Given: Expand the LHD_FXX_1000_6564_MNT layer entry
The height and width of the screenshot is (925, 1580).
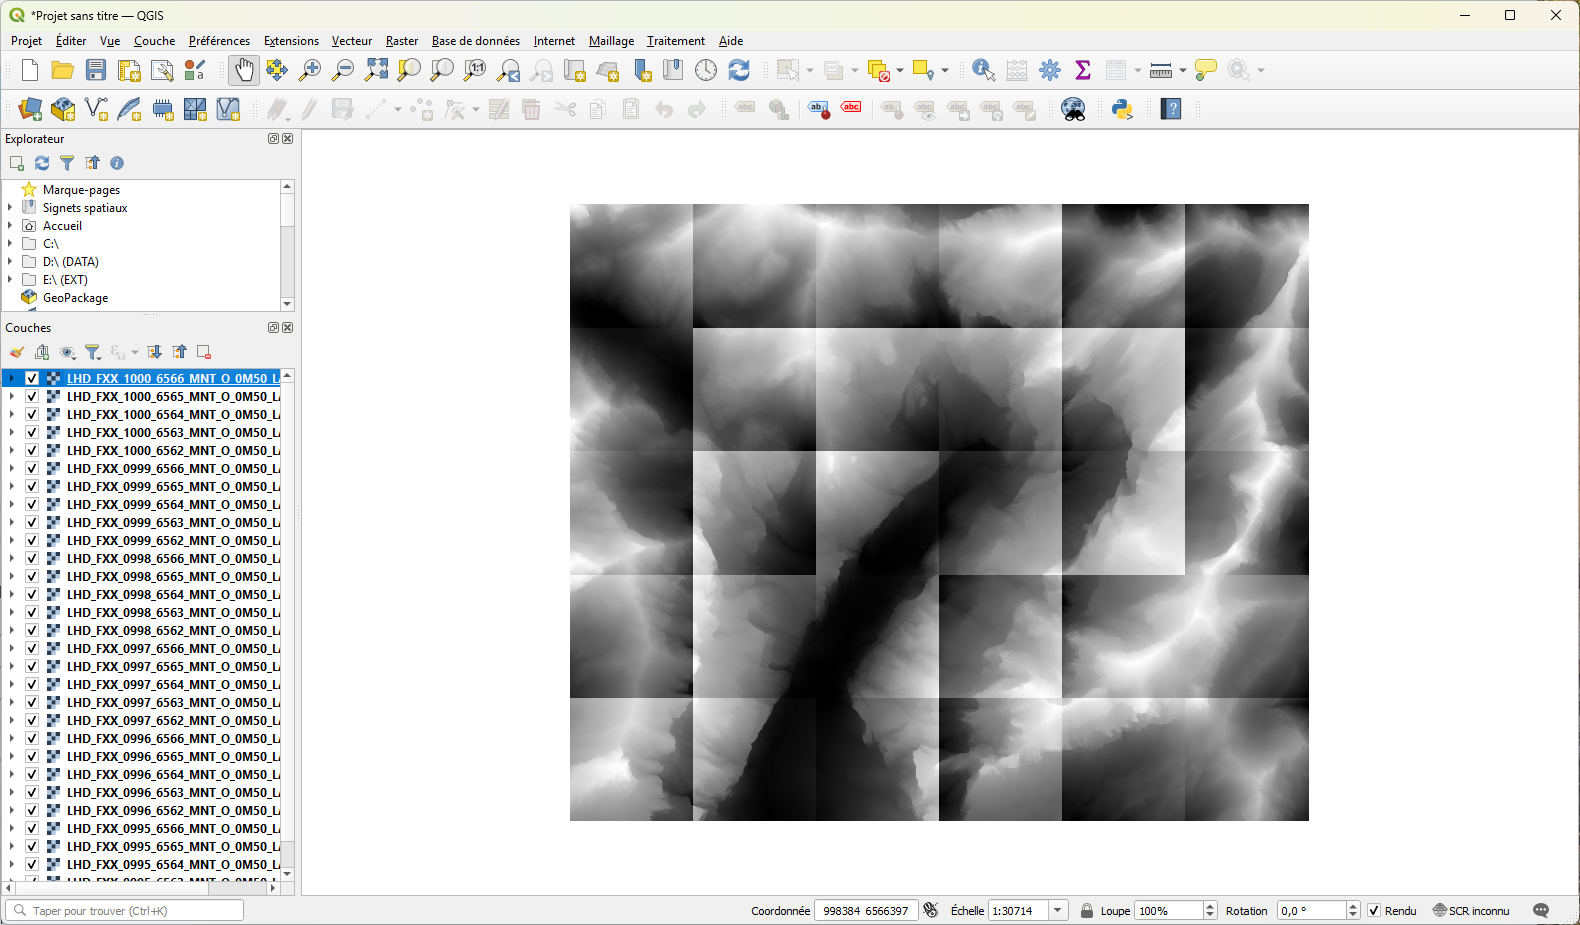Looking at the screenshot, I should click(11, 415).
